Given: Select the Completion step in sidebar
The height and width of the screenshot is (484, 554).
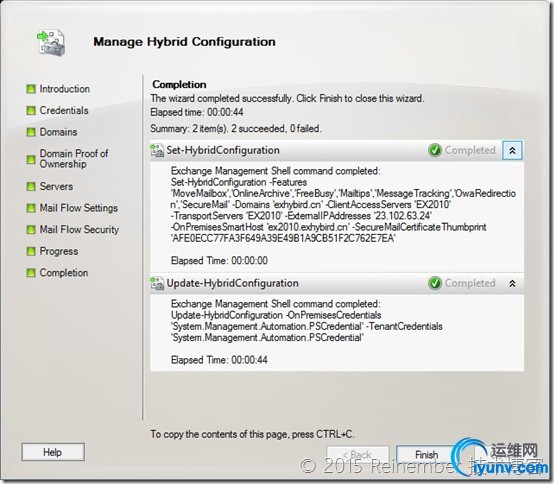Looking at the screenshot, I should tap(64, 273).
